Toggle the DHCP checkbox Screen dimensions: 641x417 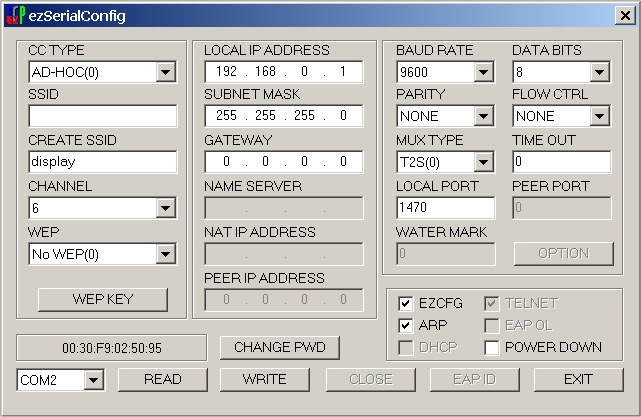click(406, 348)
